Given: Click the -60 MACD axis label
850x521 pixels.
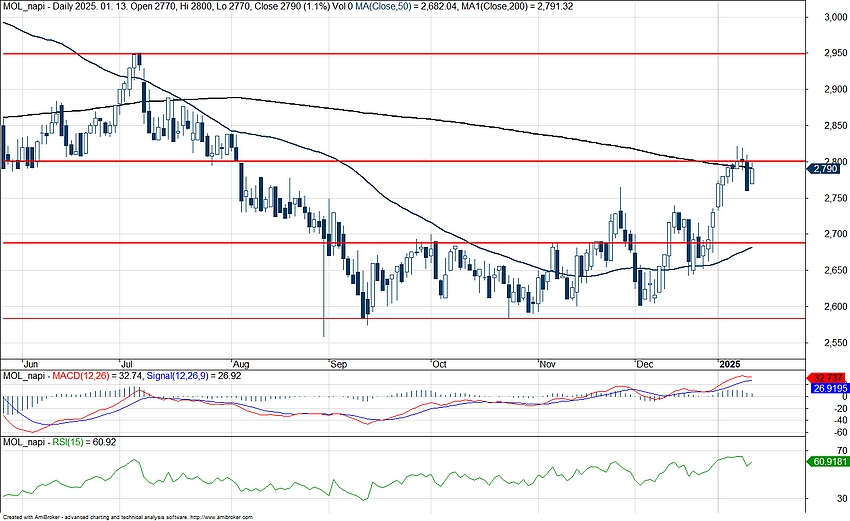Looking at the screenshot, I should (840, 432).
